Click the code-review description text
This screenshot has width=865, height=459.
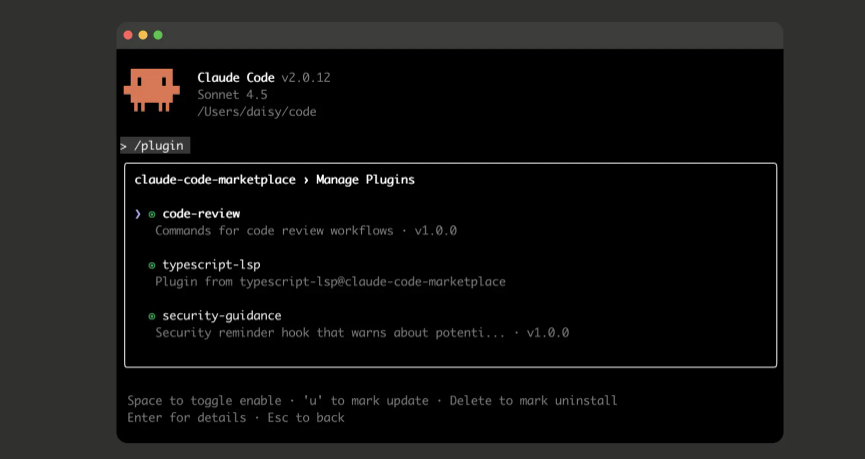pos(305,230)
